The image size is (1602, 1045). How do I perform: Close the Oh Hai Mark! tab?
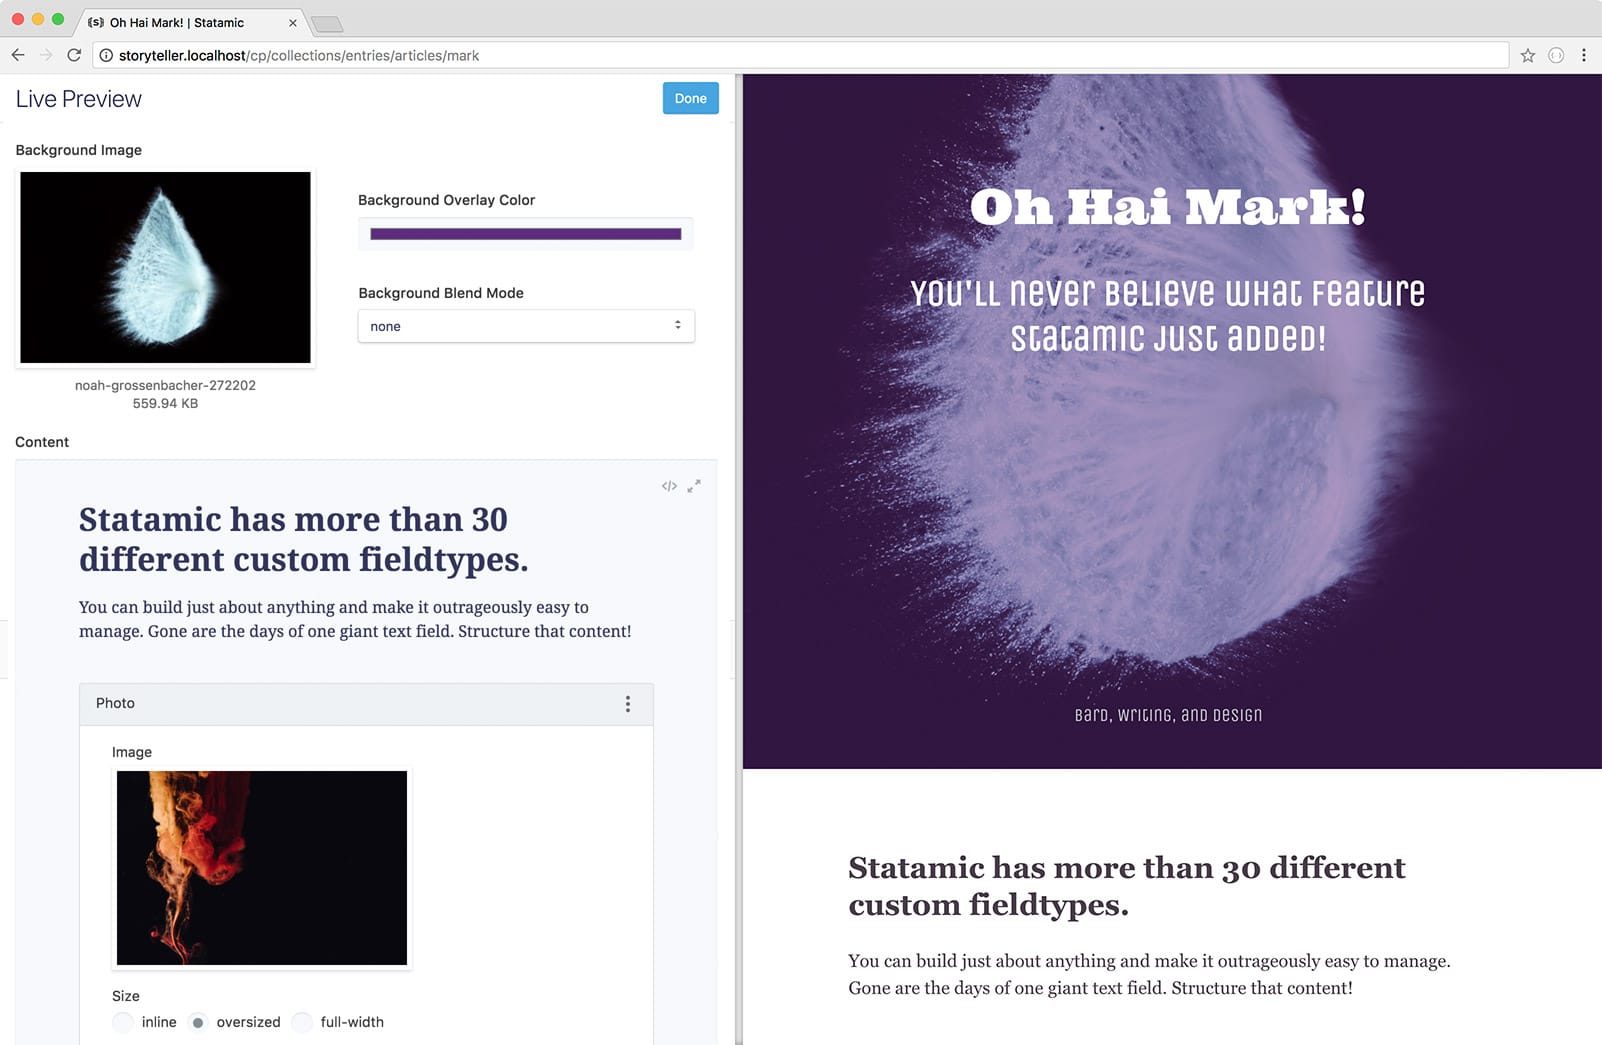click(293, 22)
